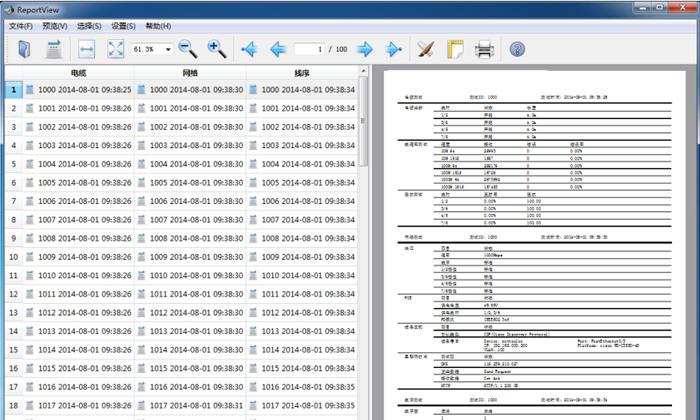The image size is (700, 420).
Task: Open help with the question mark icon
Action: [517, 49]
